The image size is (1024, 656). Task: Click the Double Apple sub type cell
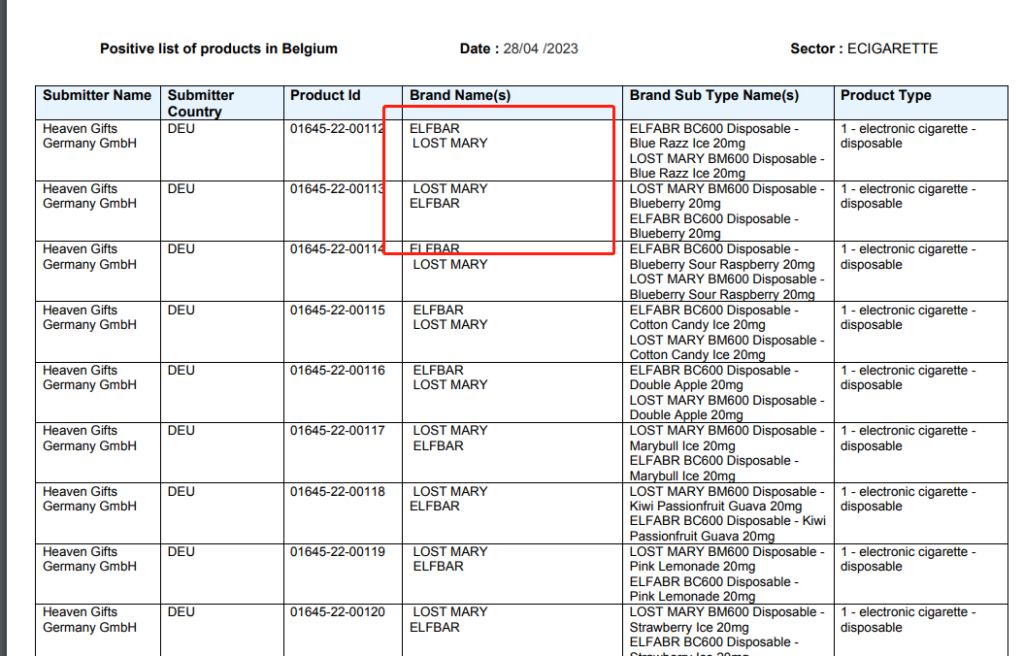tap(727, 393)
